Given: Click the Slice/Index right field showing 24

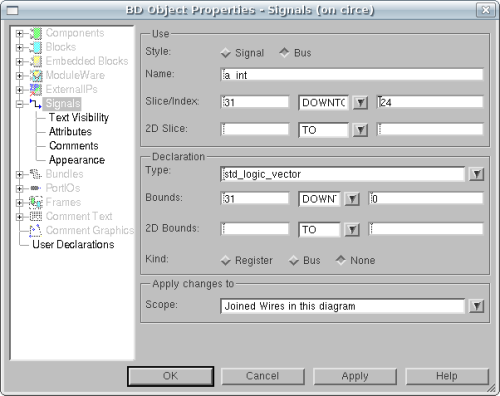Looking at the screenshot, I should [430, 102].
